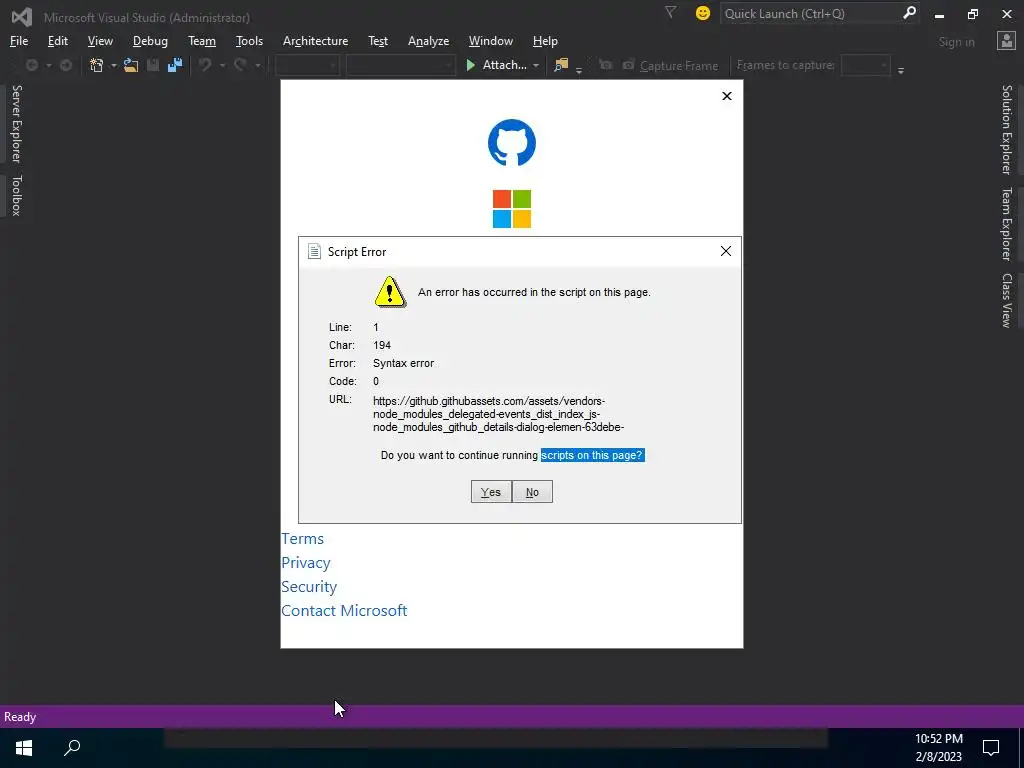The height and width of the screenshot is (768, 1024).
Task: Click the Ready status bar text
Action: (20, 716)
